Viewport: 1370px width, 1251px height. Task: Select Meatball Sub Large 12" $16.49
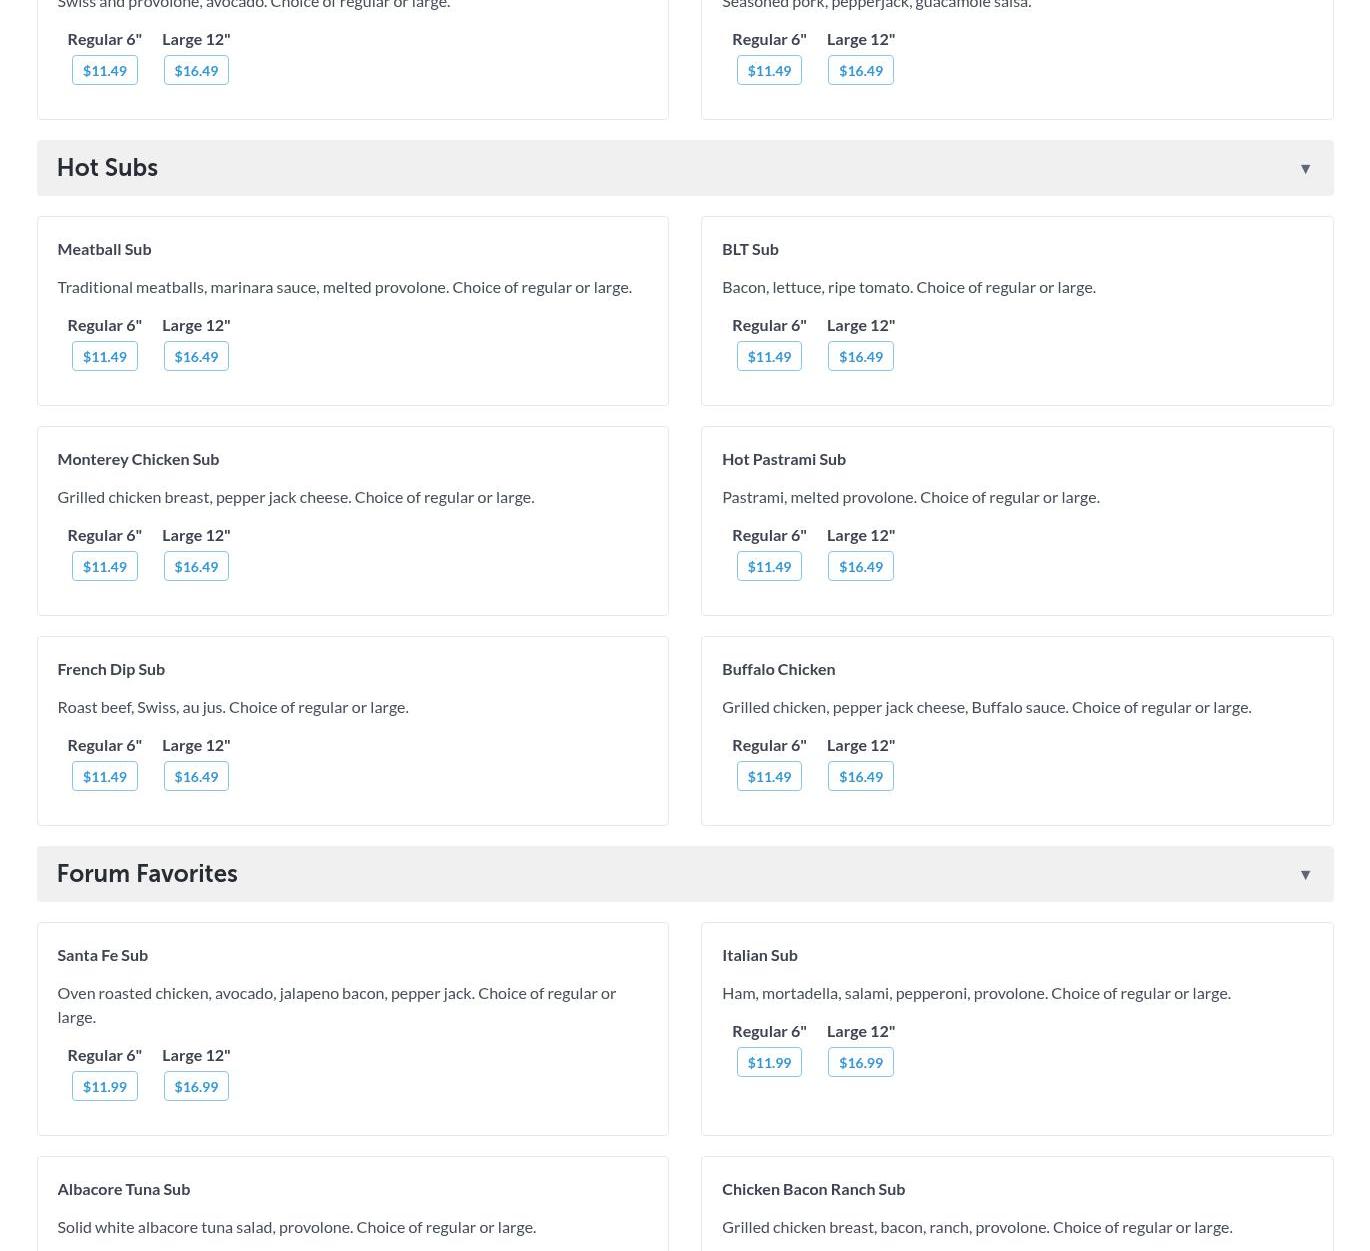196,357
